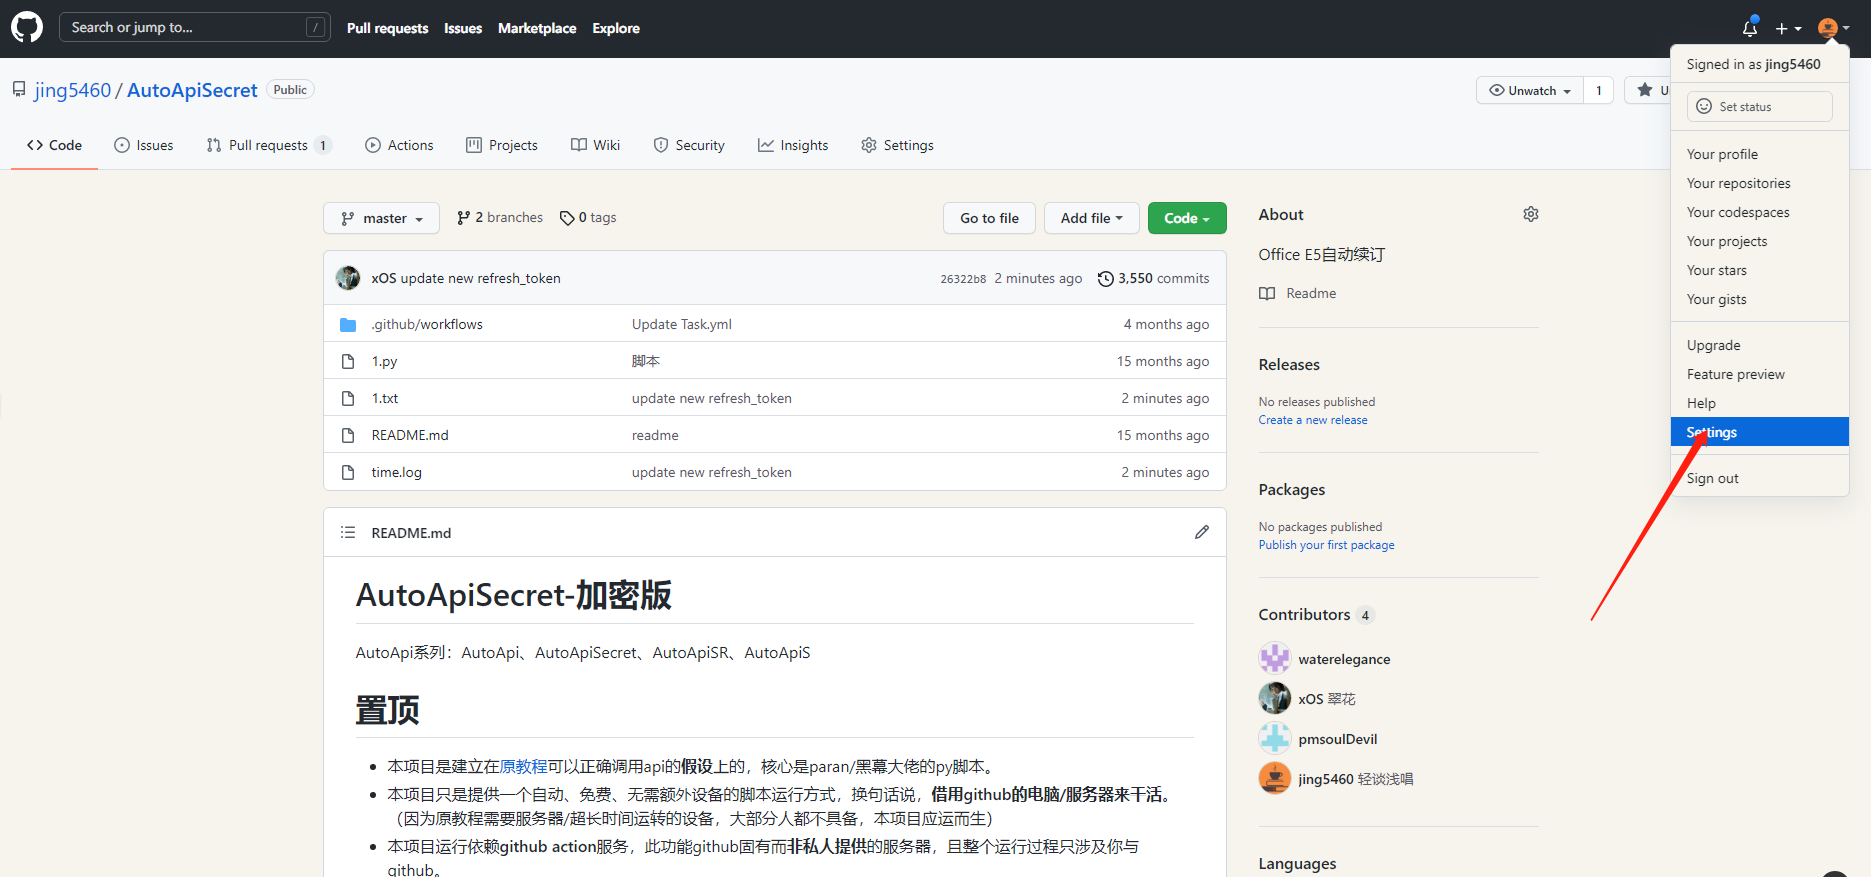Open the Security tab
The height and width of the screenshot is (877, 1871).
tap(689, 145)
